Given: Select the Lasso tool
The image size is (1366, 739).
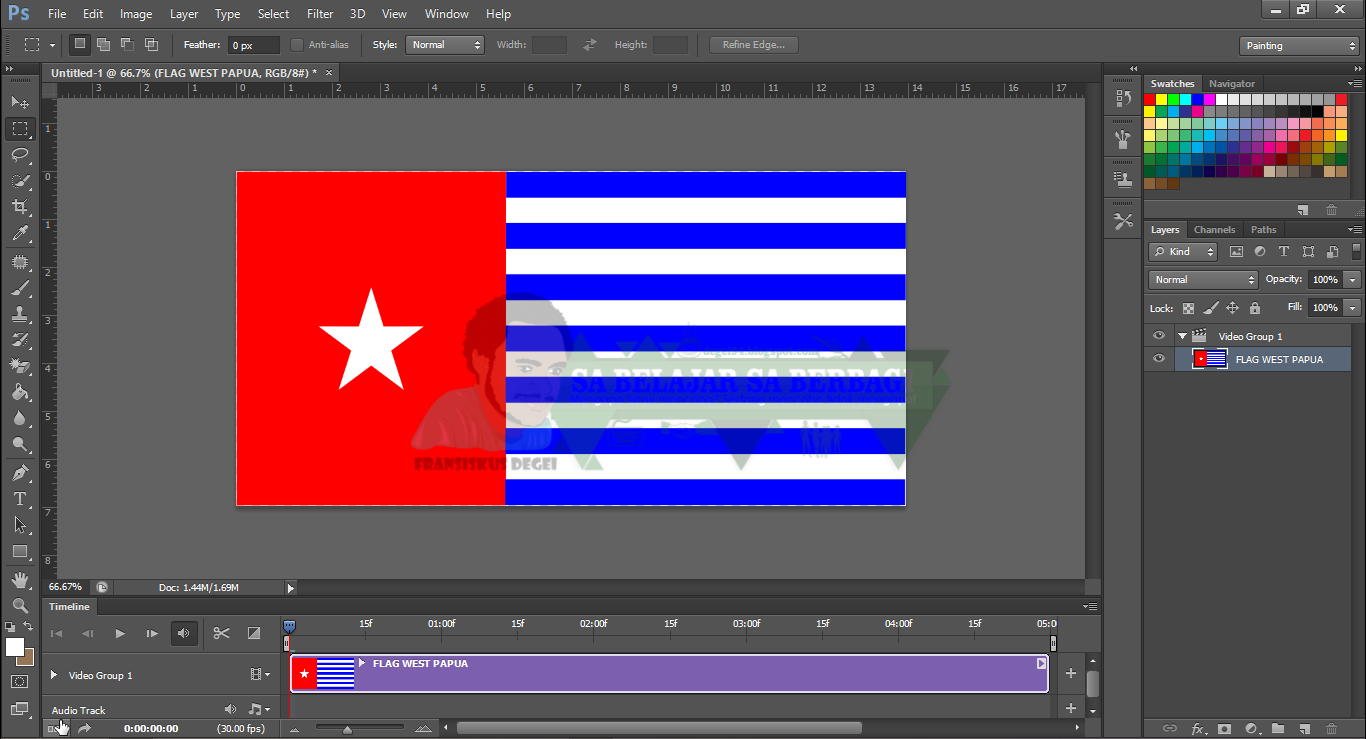Looking at the screenshot, I should 20,155.
